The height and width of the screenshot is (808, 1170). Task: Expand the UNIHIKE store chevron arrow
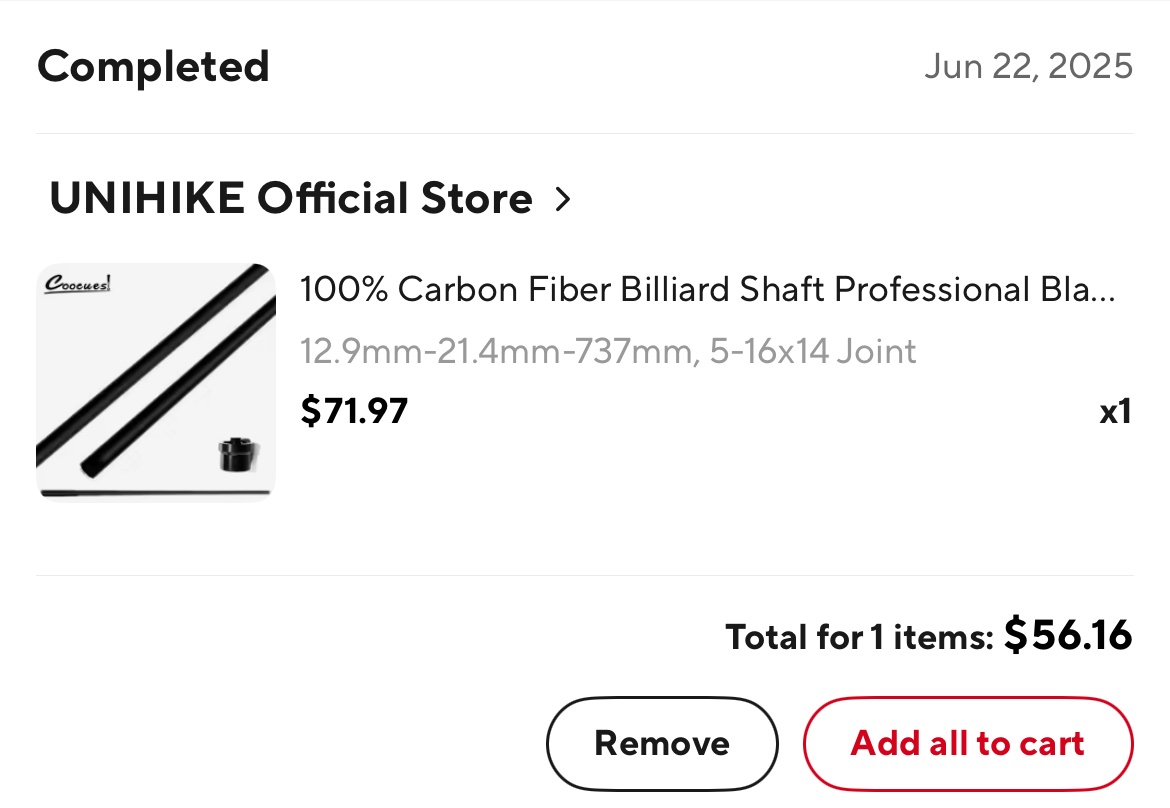point(563,200)
